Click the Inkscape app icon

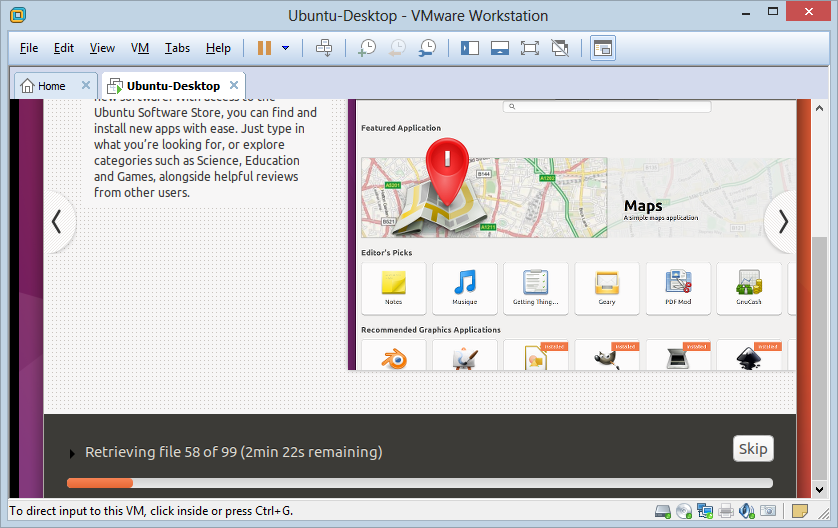pos(749,359)
